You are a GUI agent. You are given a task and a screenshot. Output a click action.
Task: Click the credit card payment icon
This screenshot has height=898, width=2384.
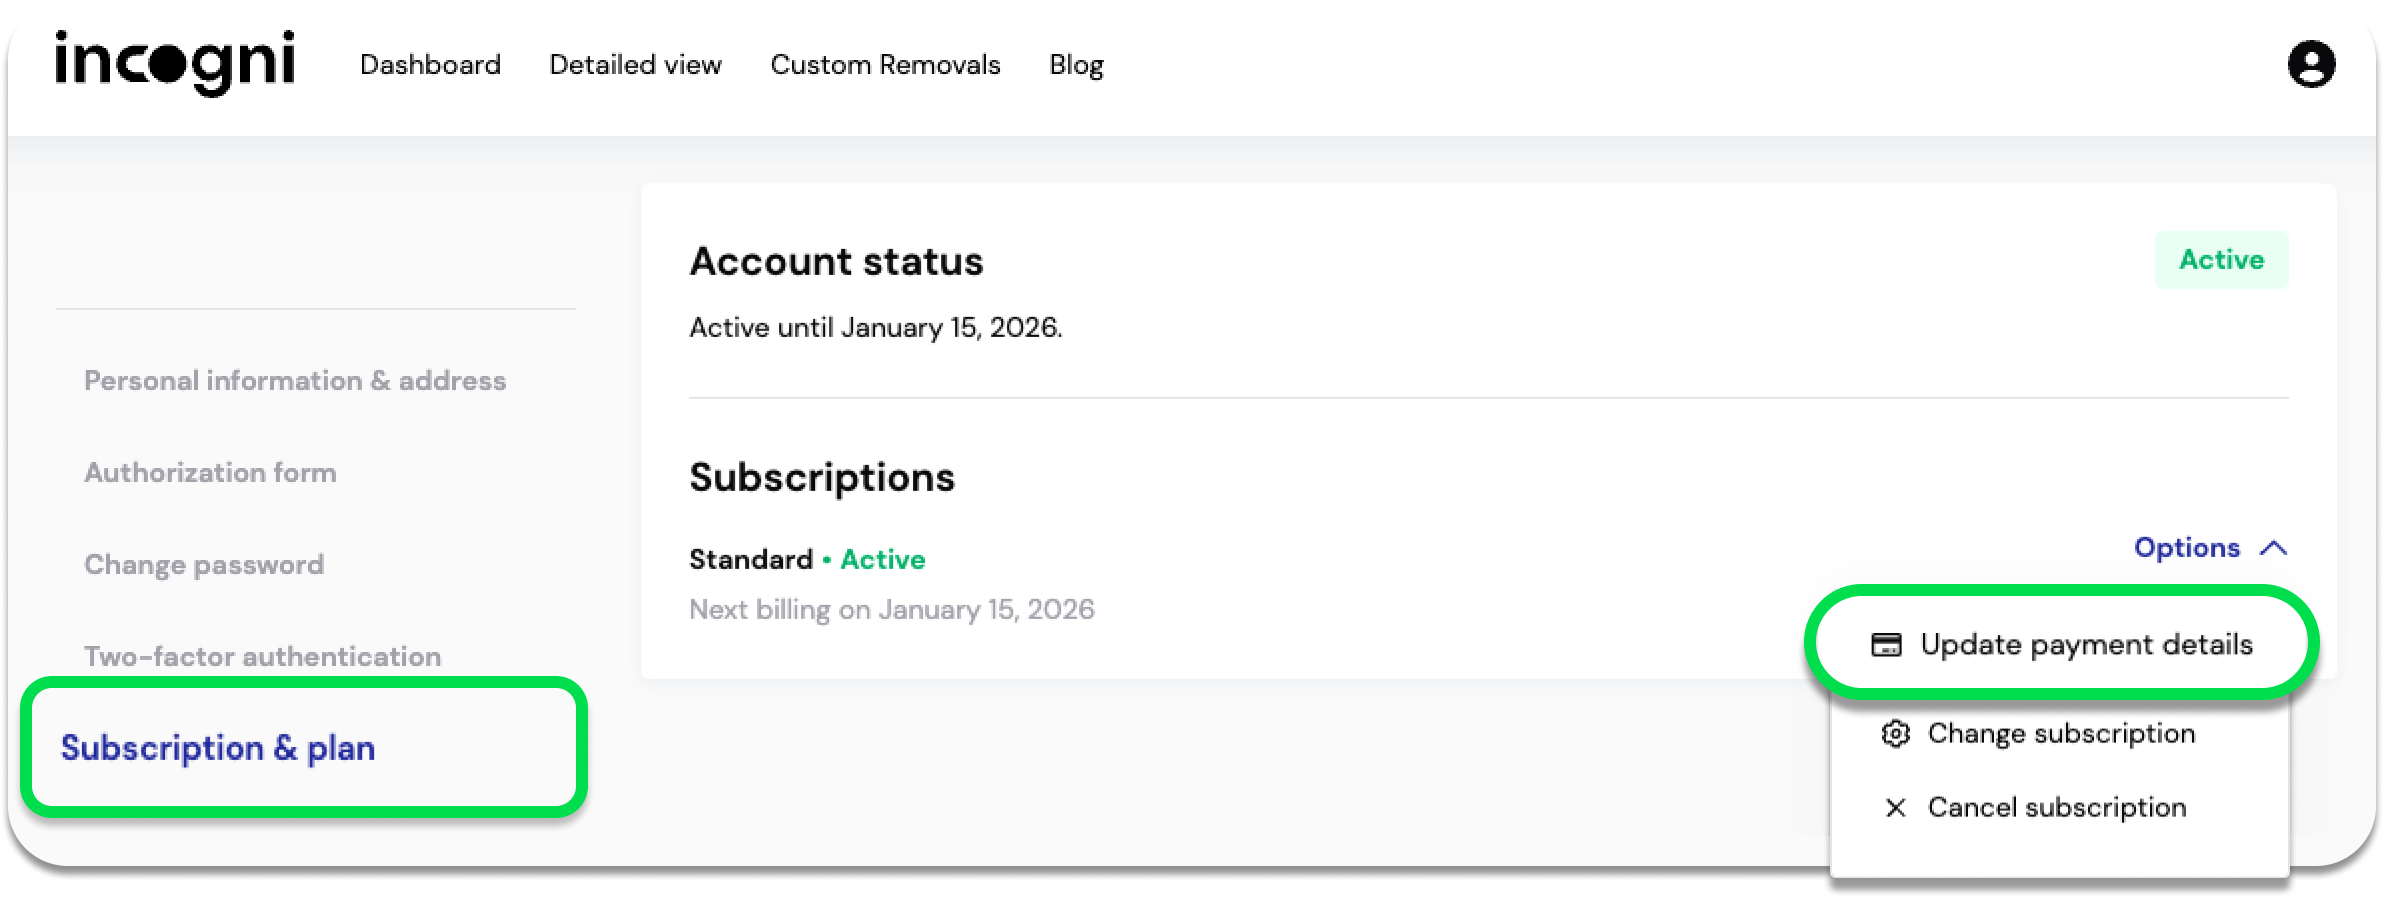[1886, 645]
